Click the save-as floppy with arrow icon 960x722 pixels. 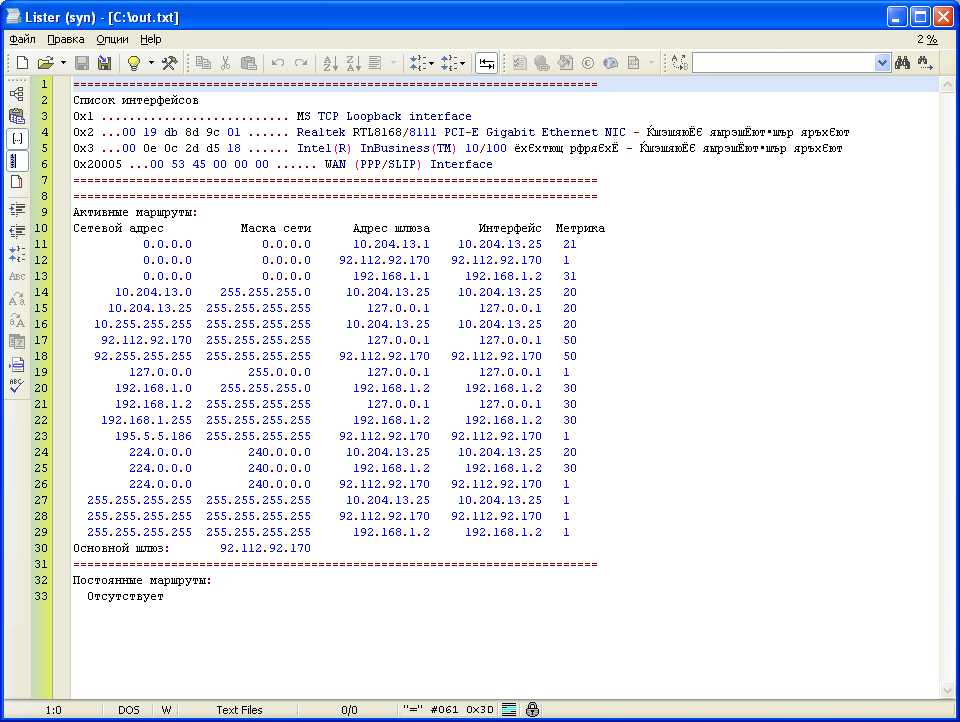105,62
